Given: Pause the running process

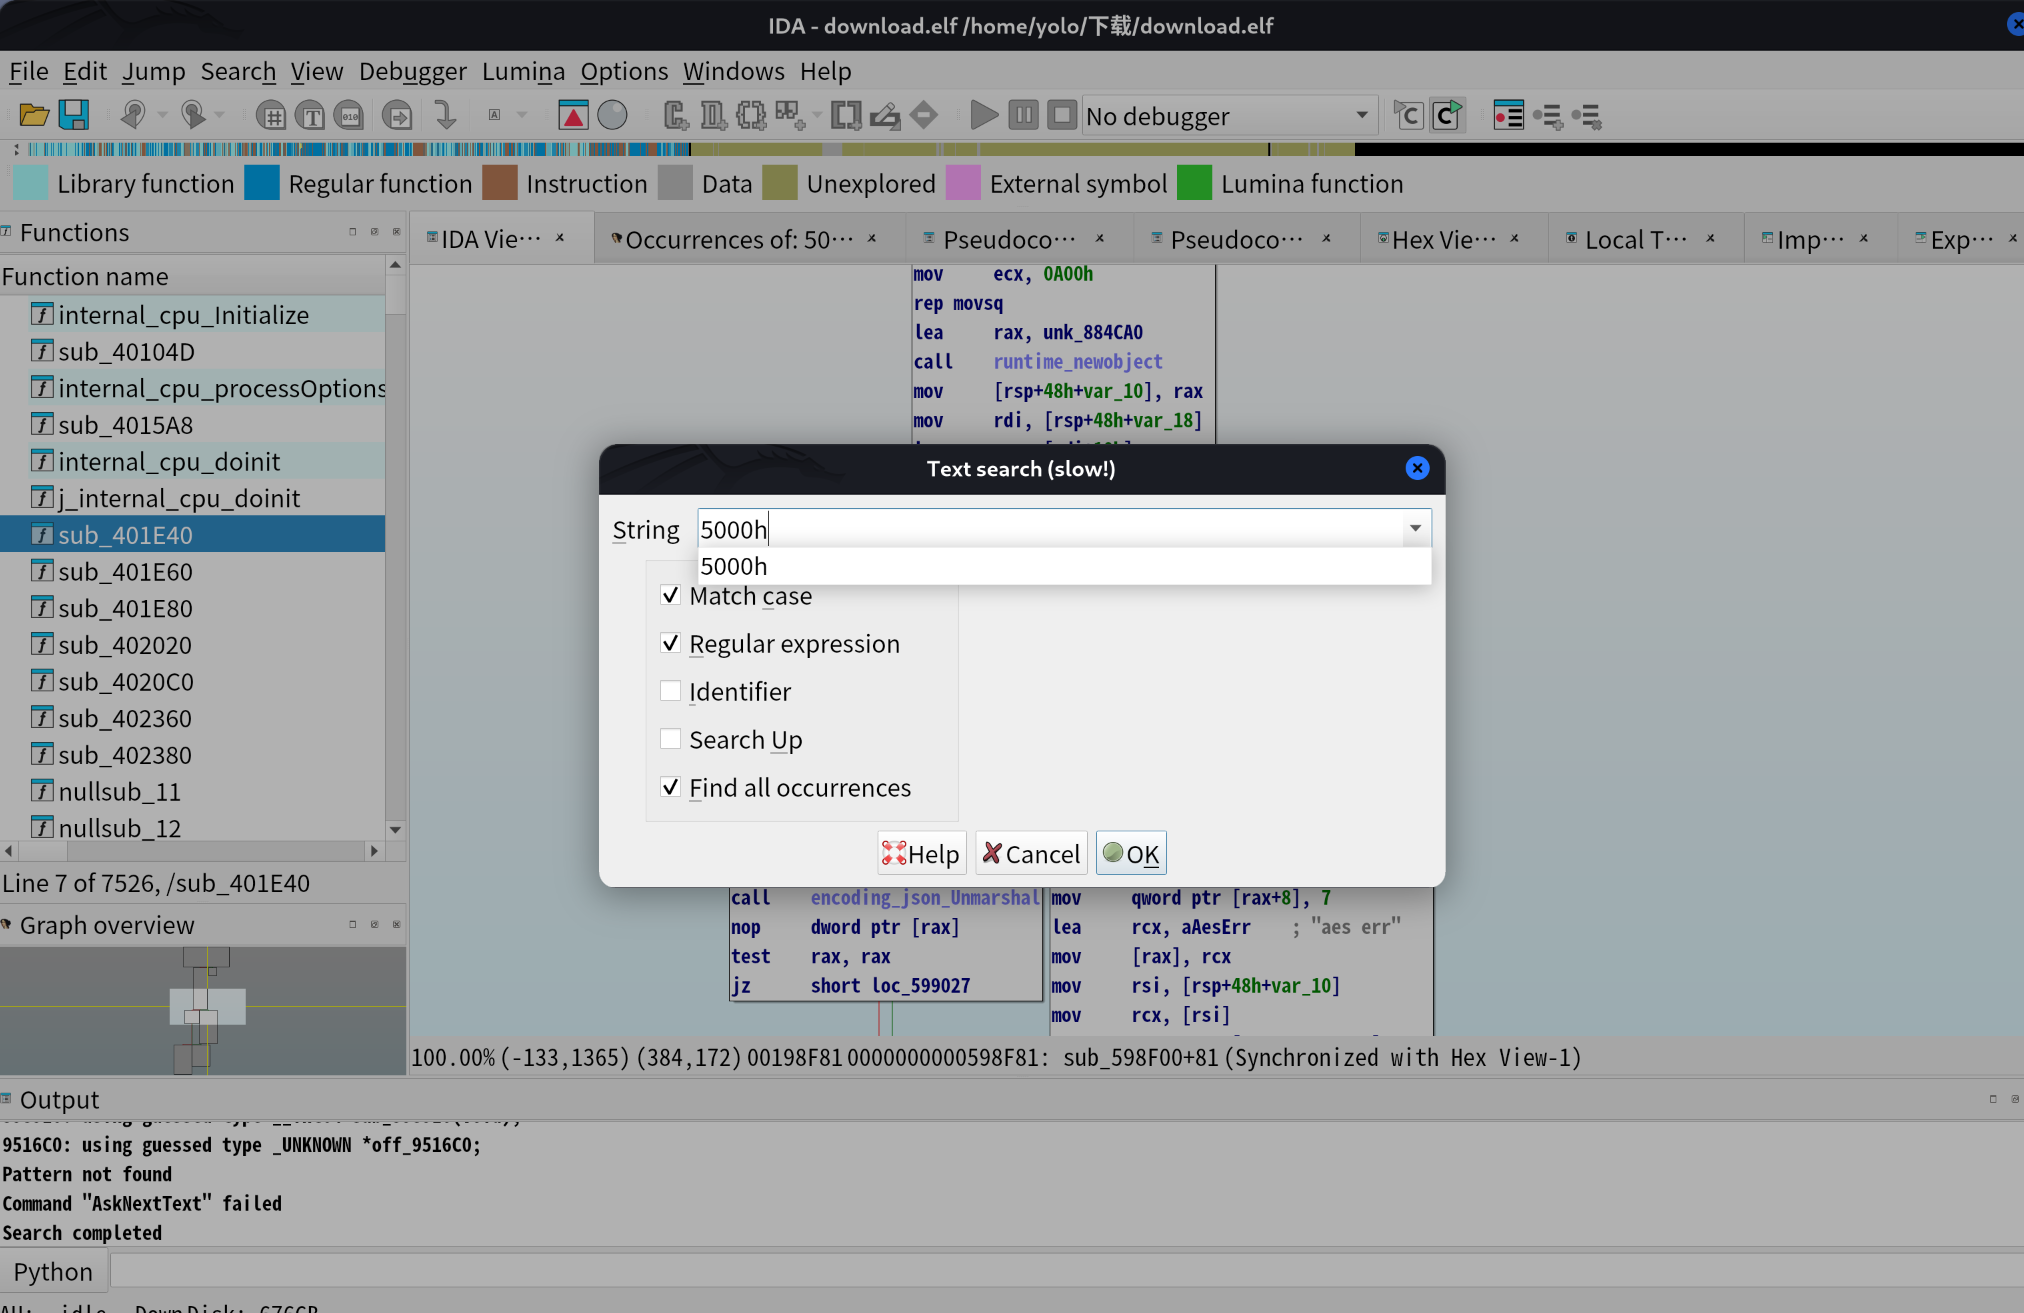Looking at the screenshot, I should pos(1023,115).
